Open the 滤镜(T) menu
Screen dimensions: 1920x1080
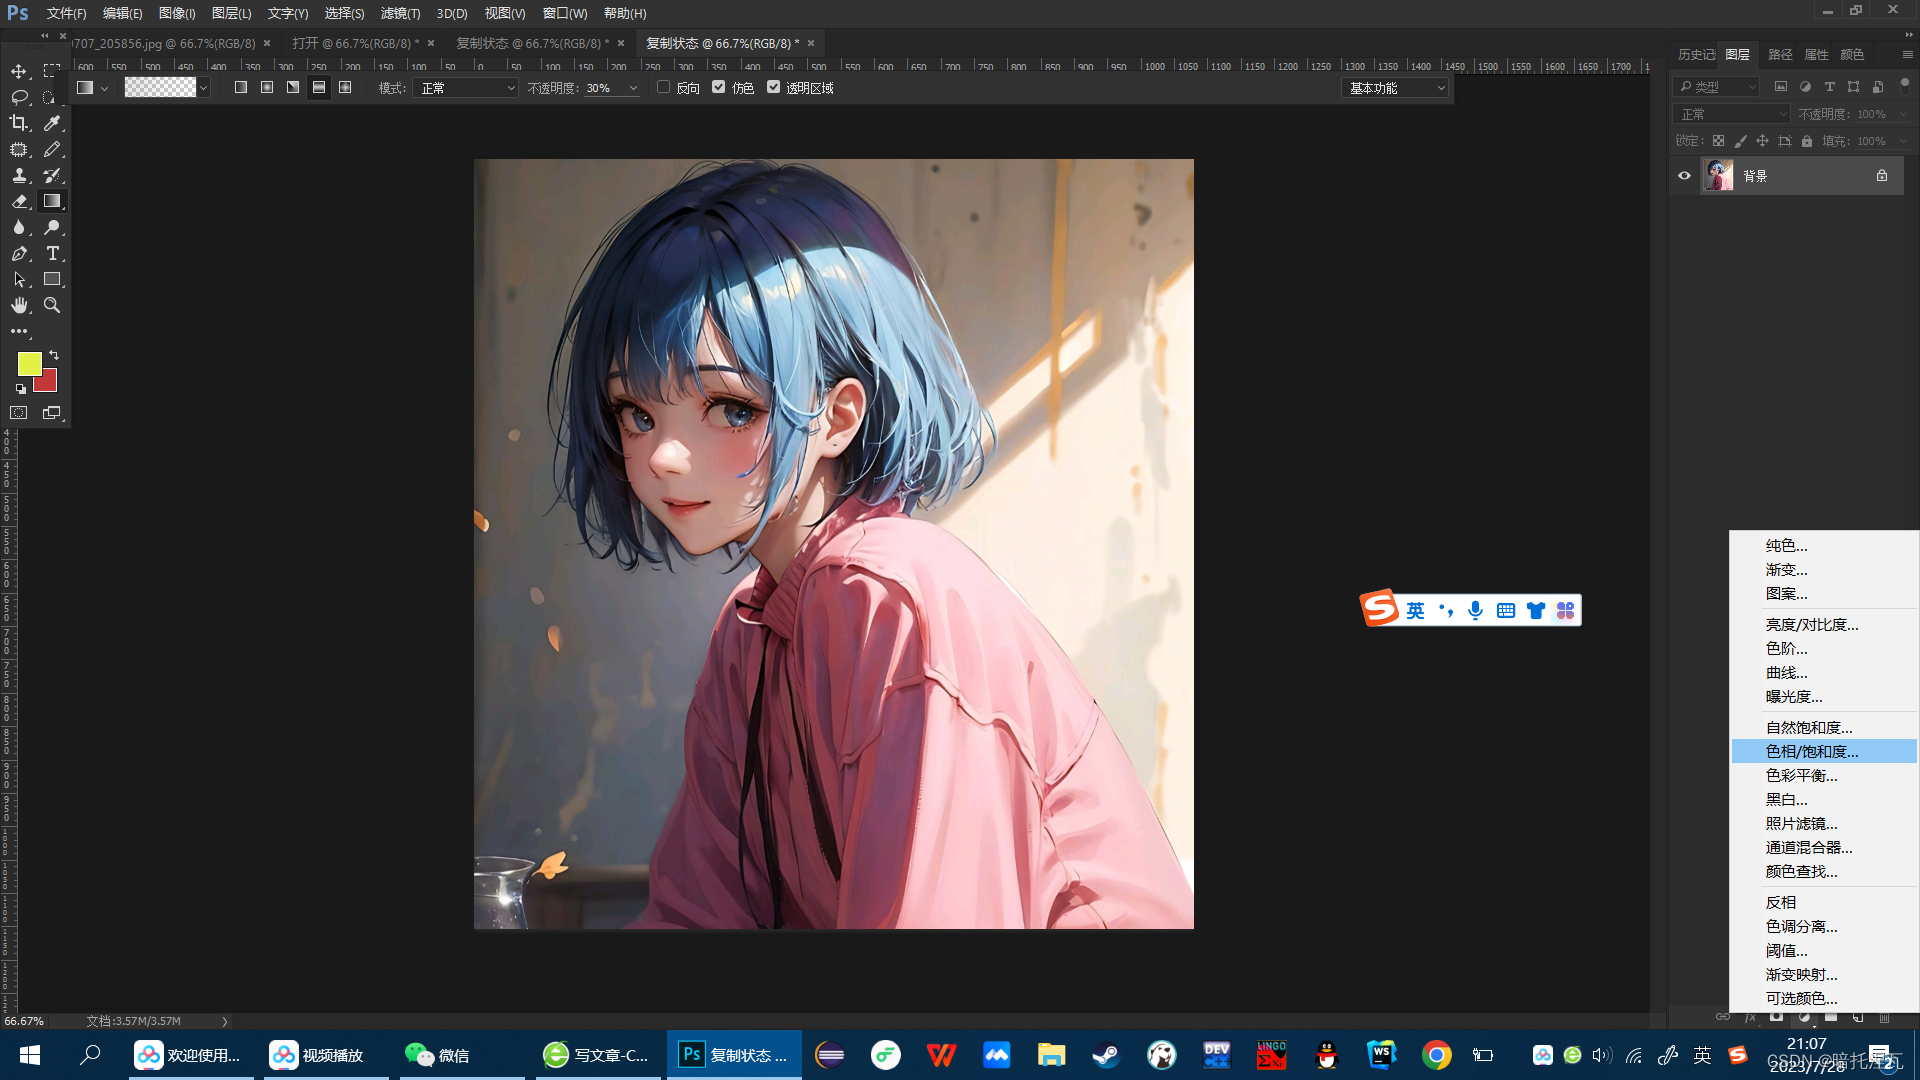[x=400, y=13]
